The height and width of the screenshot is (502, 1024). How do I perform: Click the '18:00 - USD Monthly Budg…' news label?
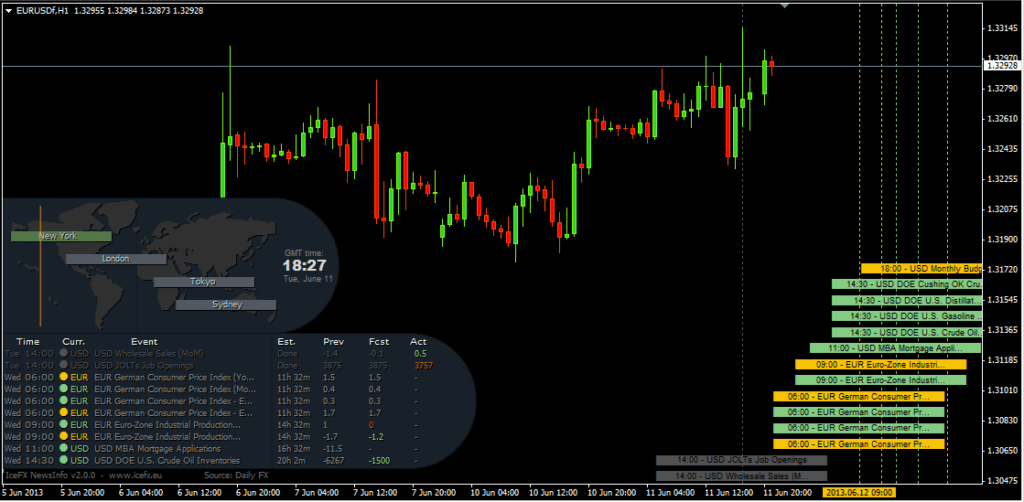(921, 268)
